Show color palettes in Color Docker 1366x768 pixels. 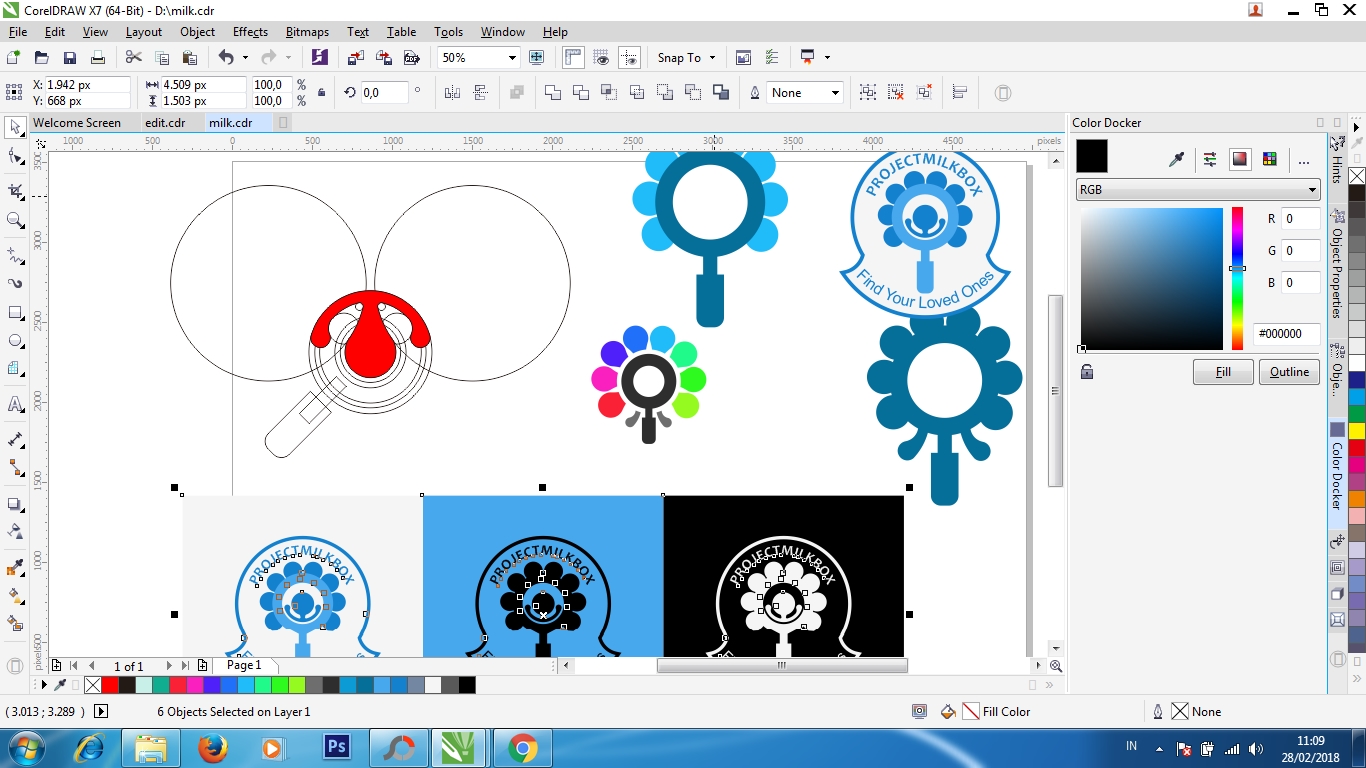coord(1269,159)
